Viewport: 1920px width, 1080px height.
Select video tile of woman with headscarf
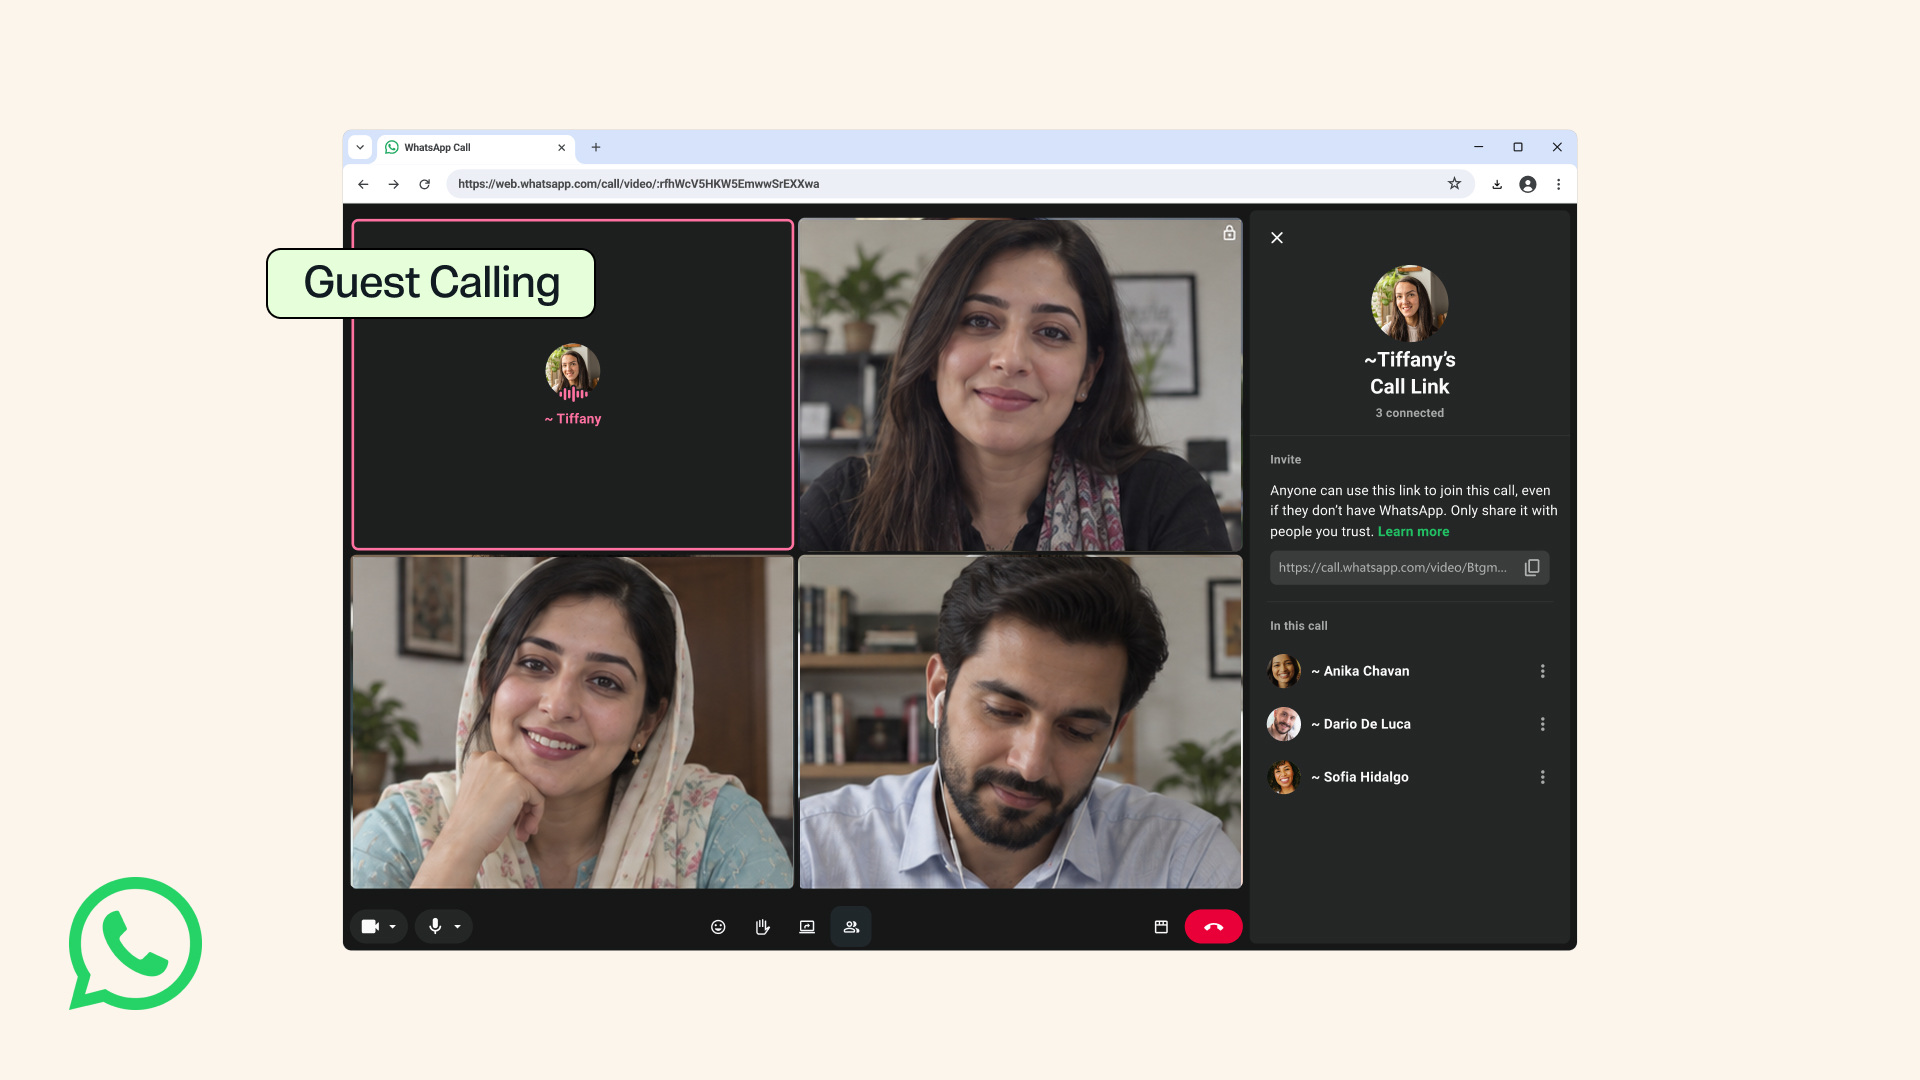[572, 722]
